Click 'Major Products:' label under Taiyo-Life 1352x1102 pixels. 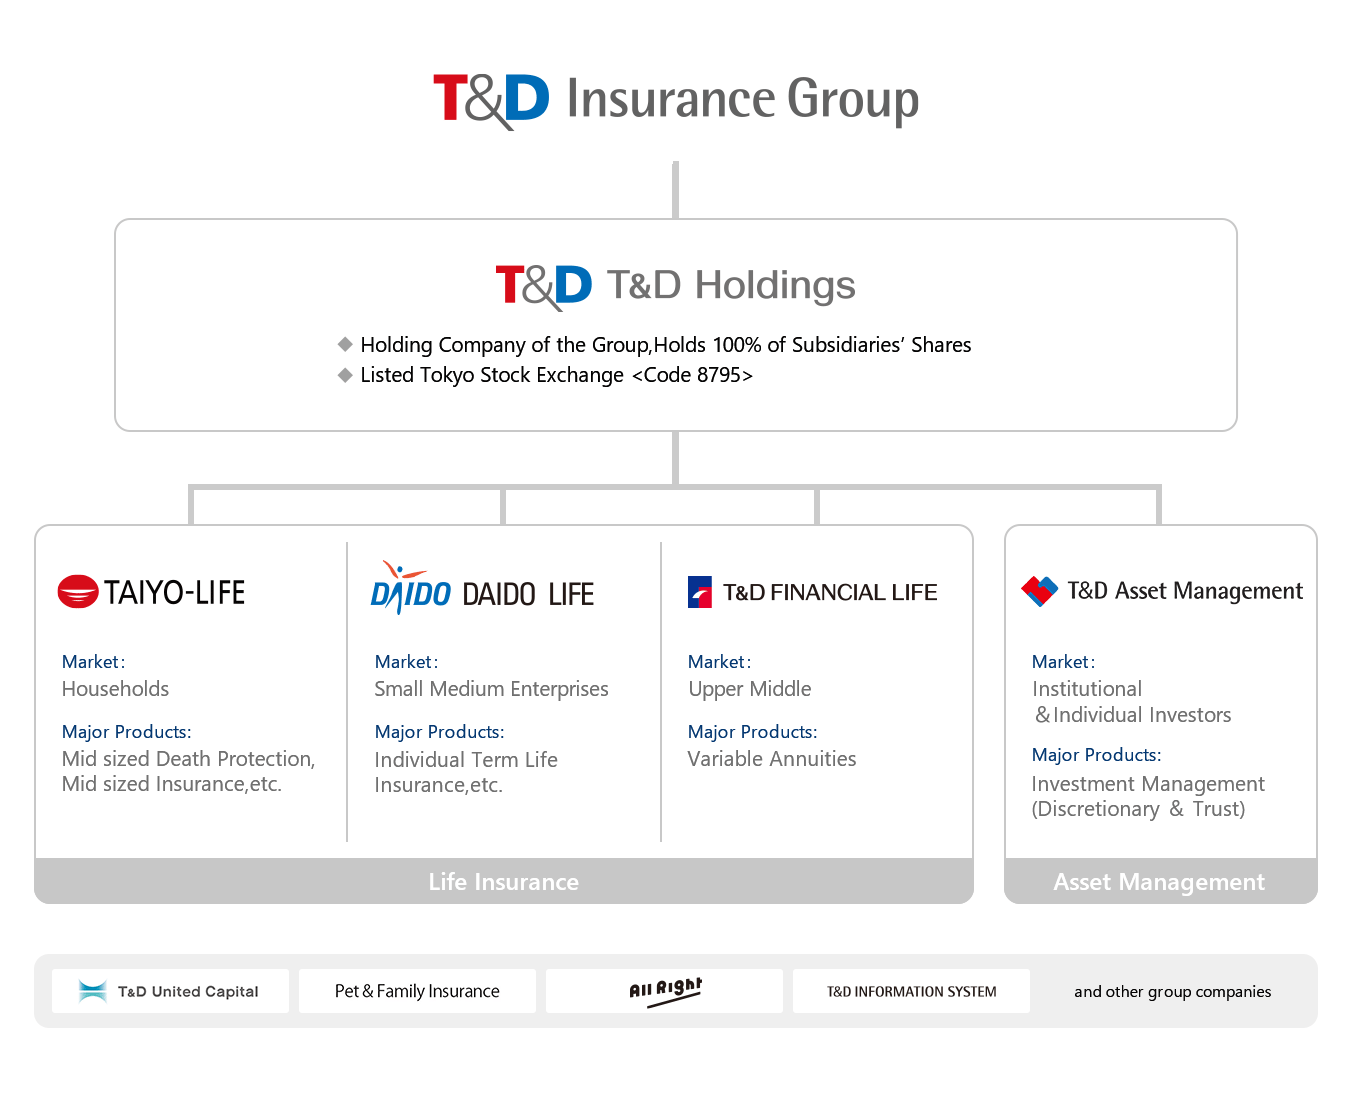(127, 732)
